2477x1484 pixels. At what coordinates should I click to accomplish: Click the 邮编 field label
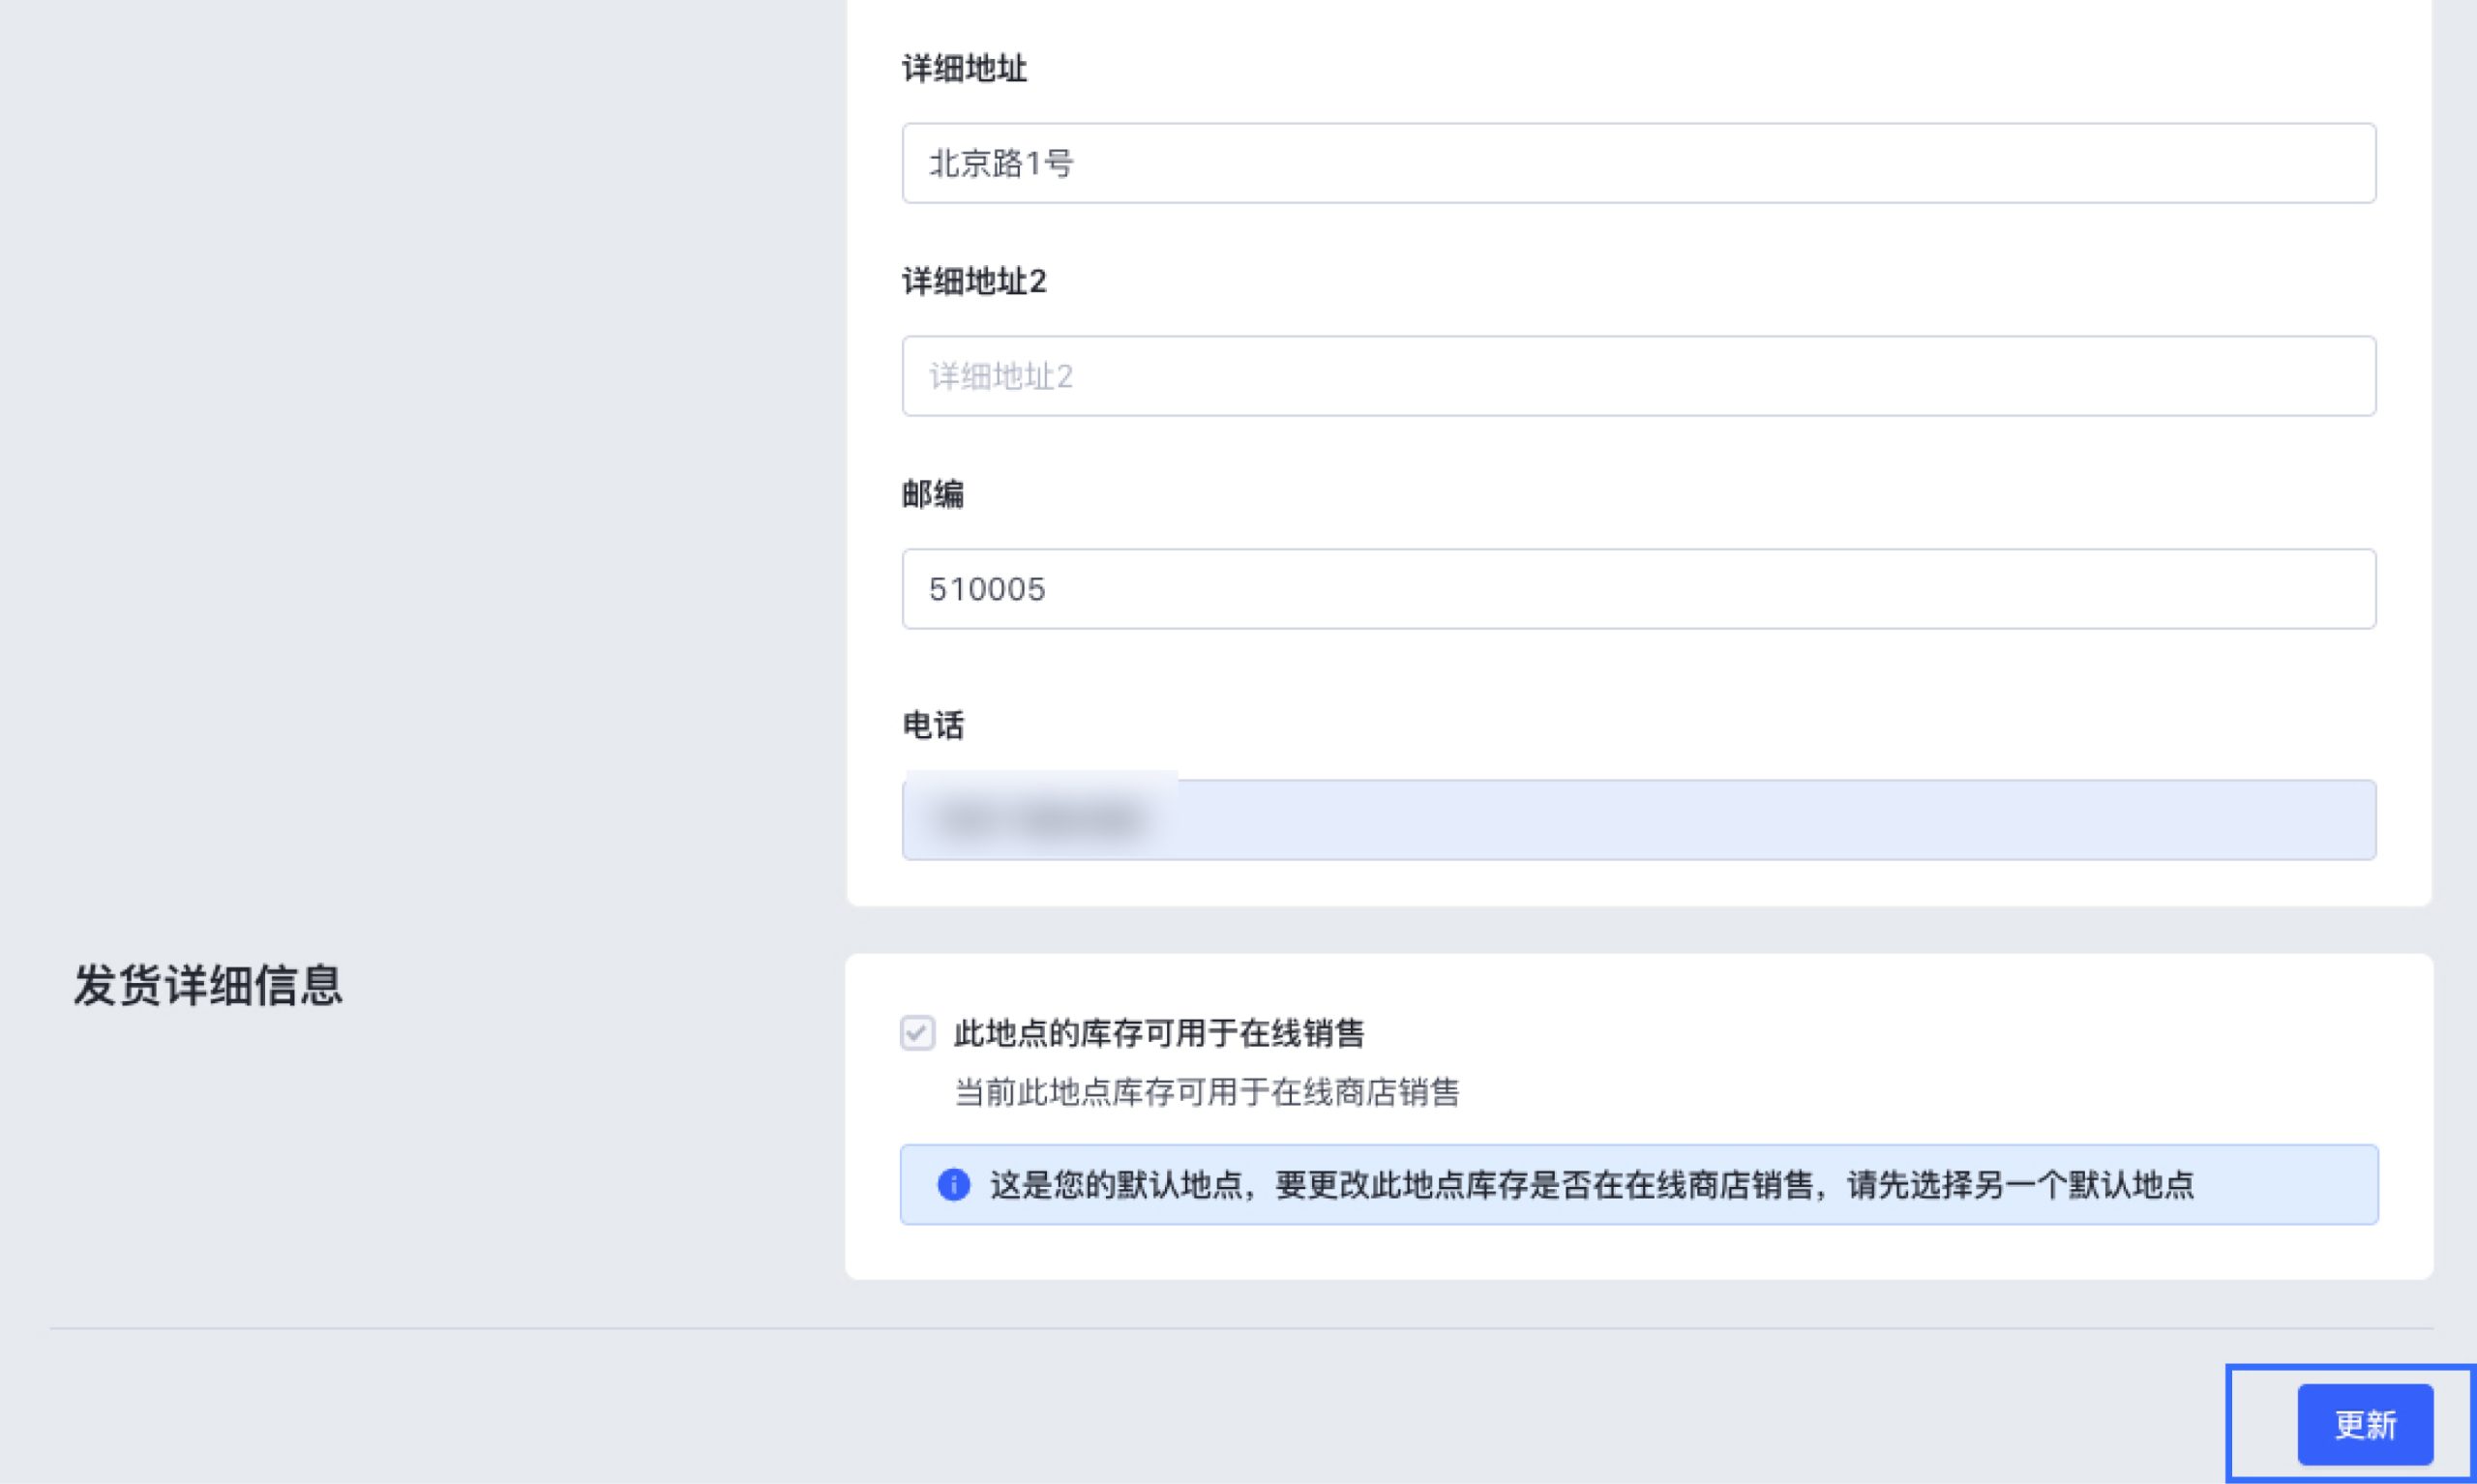pos(933,494)
